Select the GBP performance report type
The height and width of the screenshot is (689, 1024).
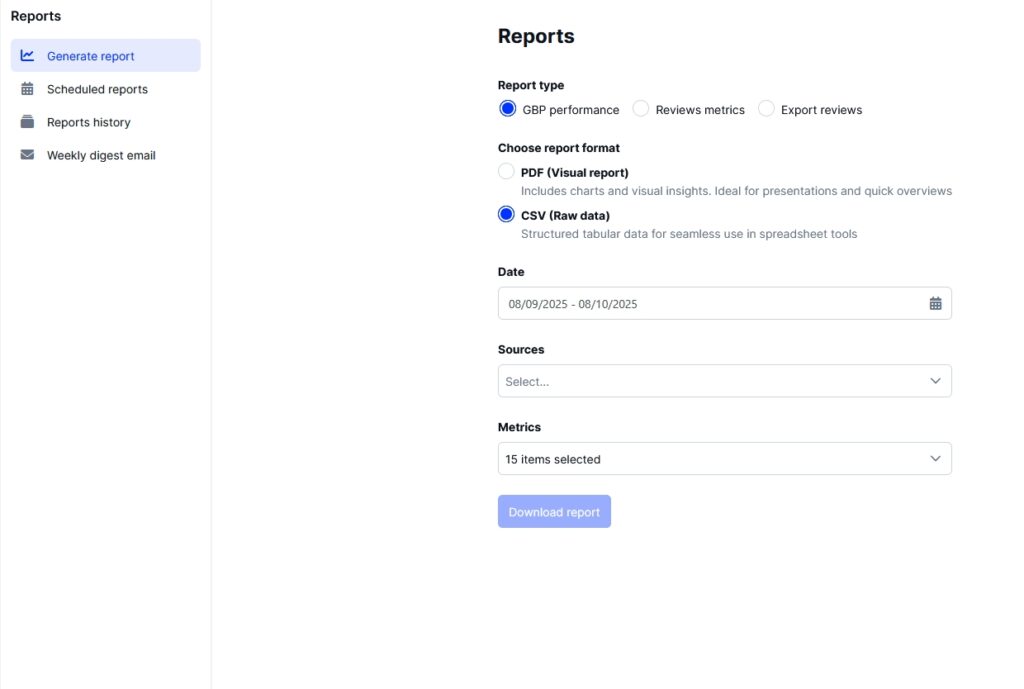point(508,109)
